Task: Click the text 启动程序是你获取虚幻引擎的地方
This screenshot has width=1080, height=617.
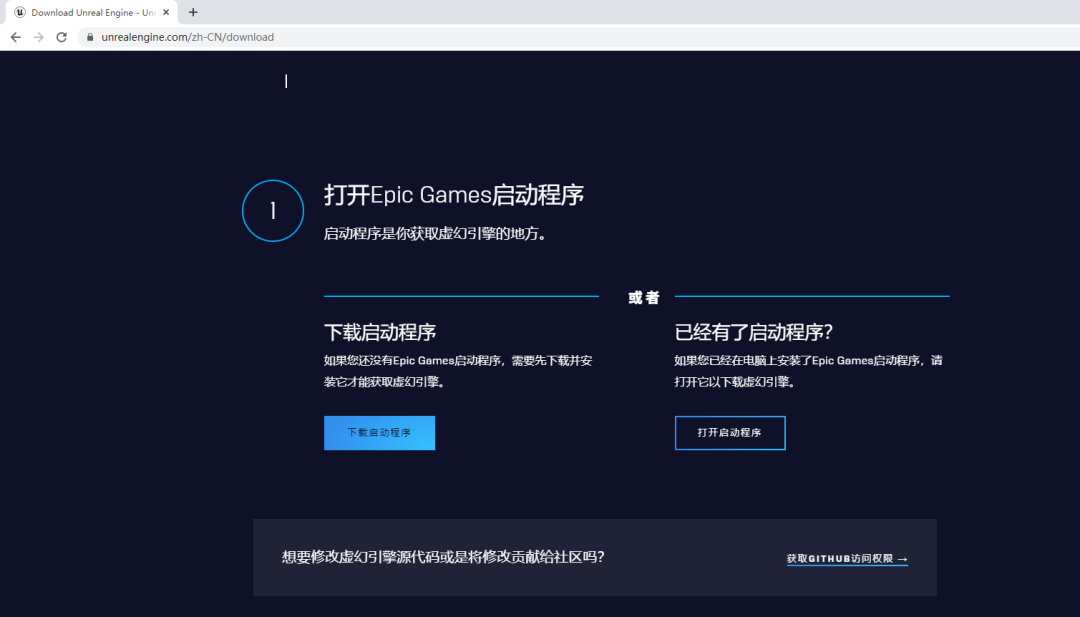Action: point(435,234)
